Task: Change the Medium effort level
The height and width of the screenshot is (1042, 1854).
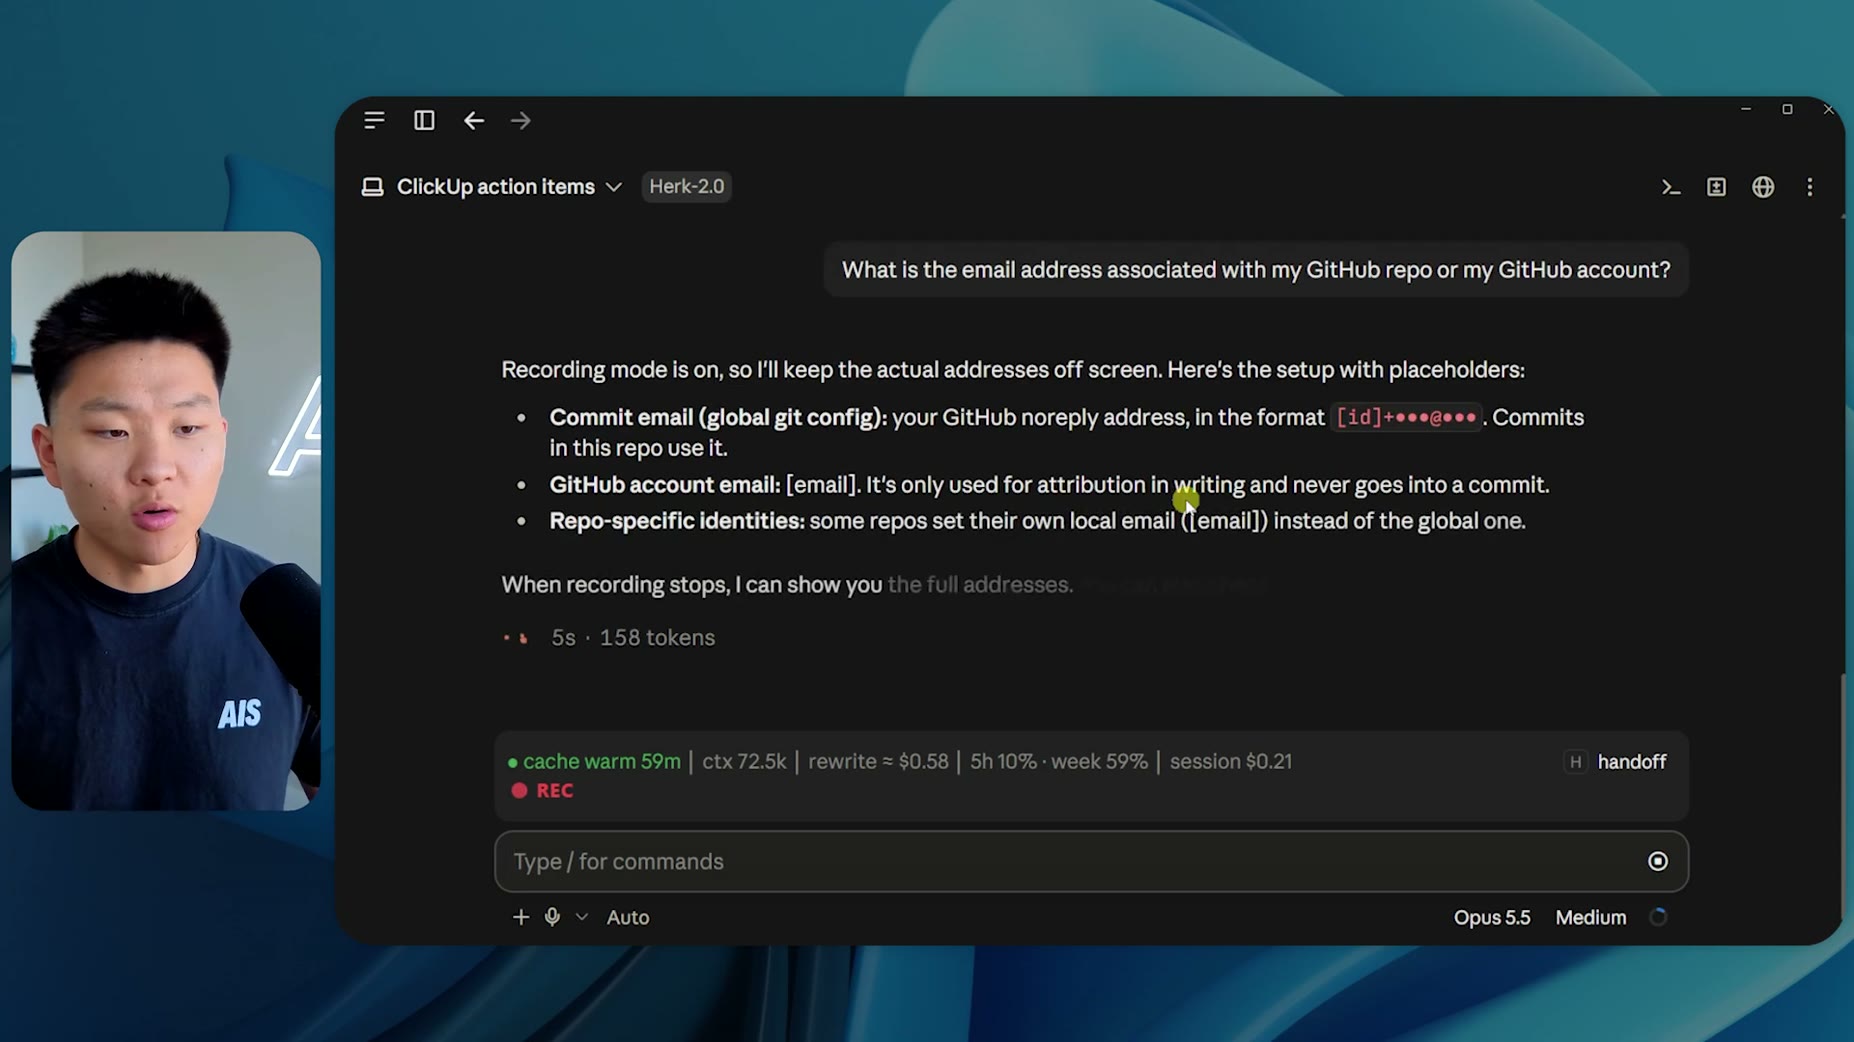Action: (1590, 917)
